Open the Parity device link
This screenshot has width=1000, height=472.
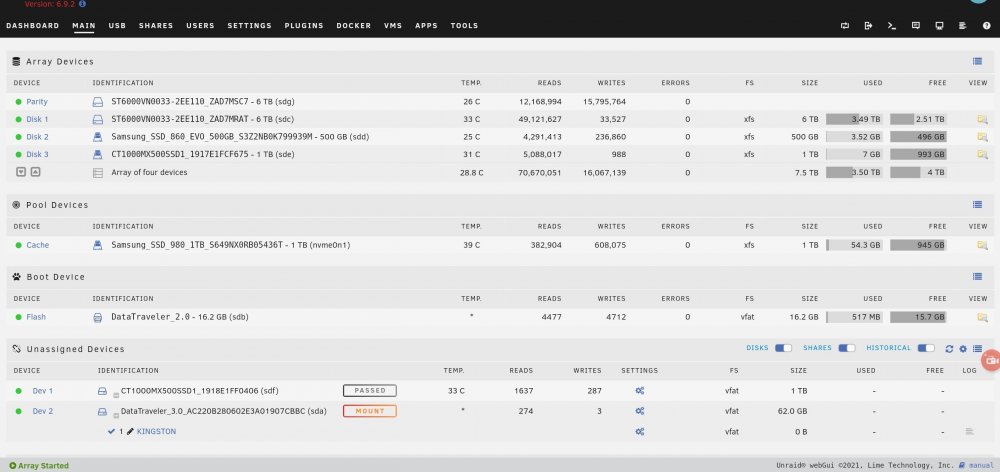(37, 102)
